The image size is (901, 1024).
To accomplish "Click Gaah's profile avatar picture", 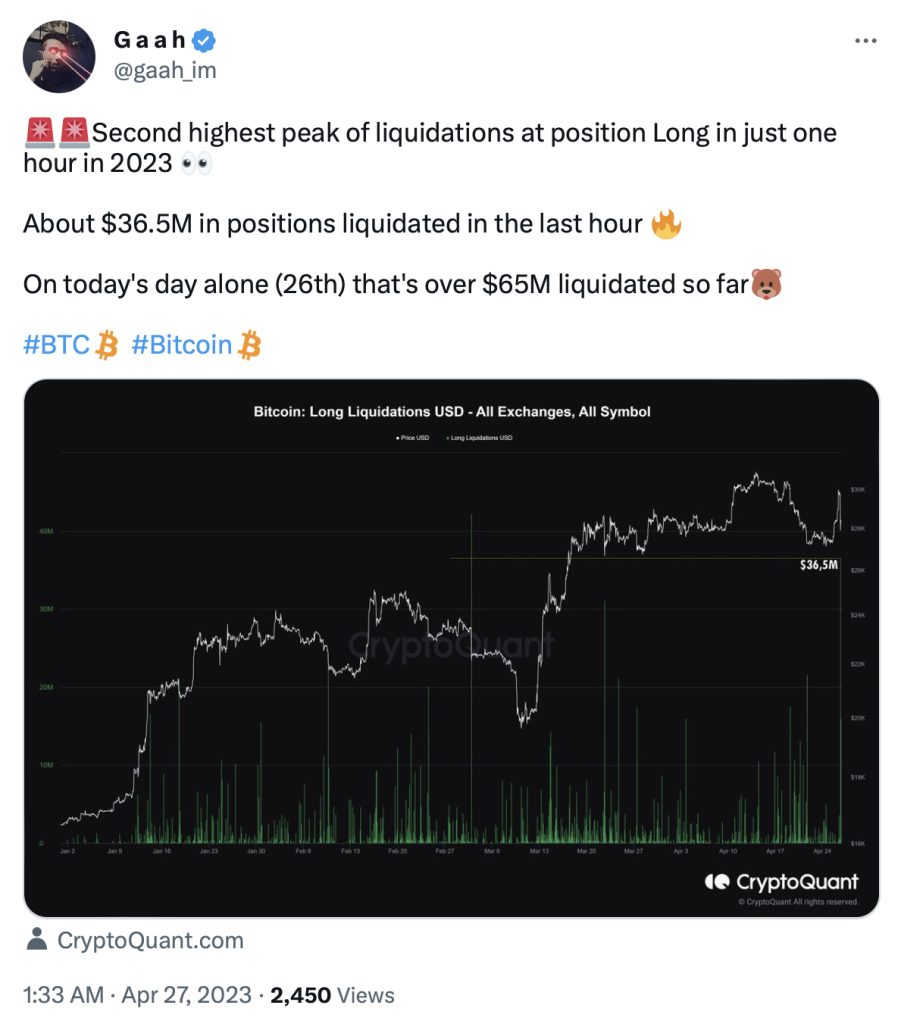I will tap(59, 57).
